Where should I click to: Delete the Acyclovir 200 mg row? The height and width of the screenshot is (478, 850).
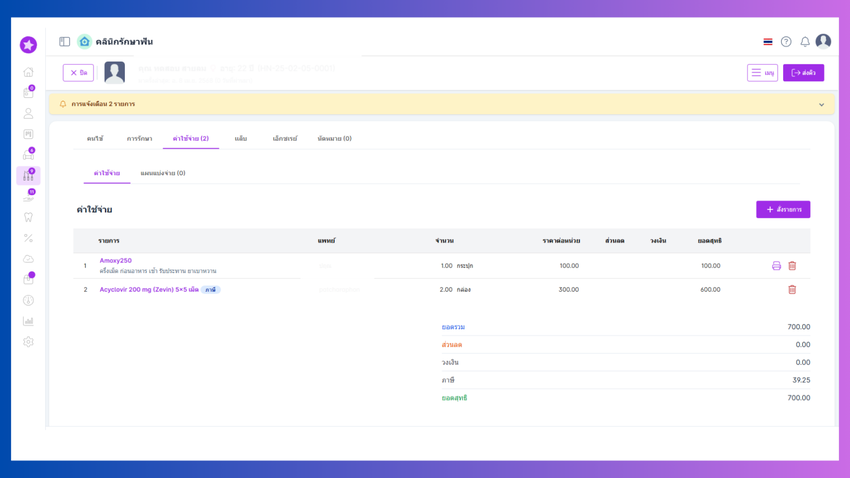point(792,289)
